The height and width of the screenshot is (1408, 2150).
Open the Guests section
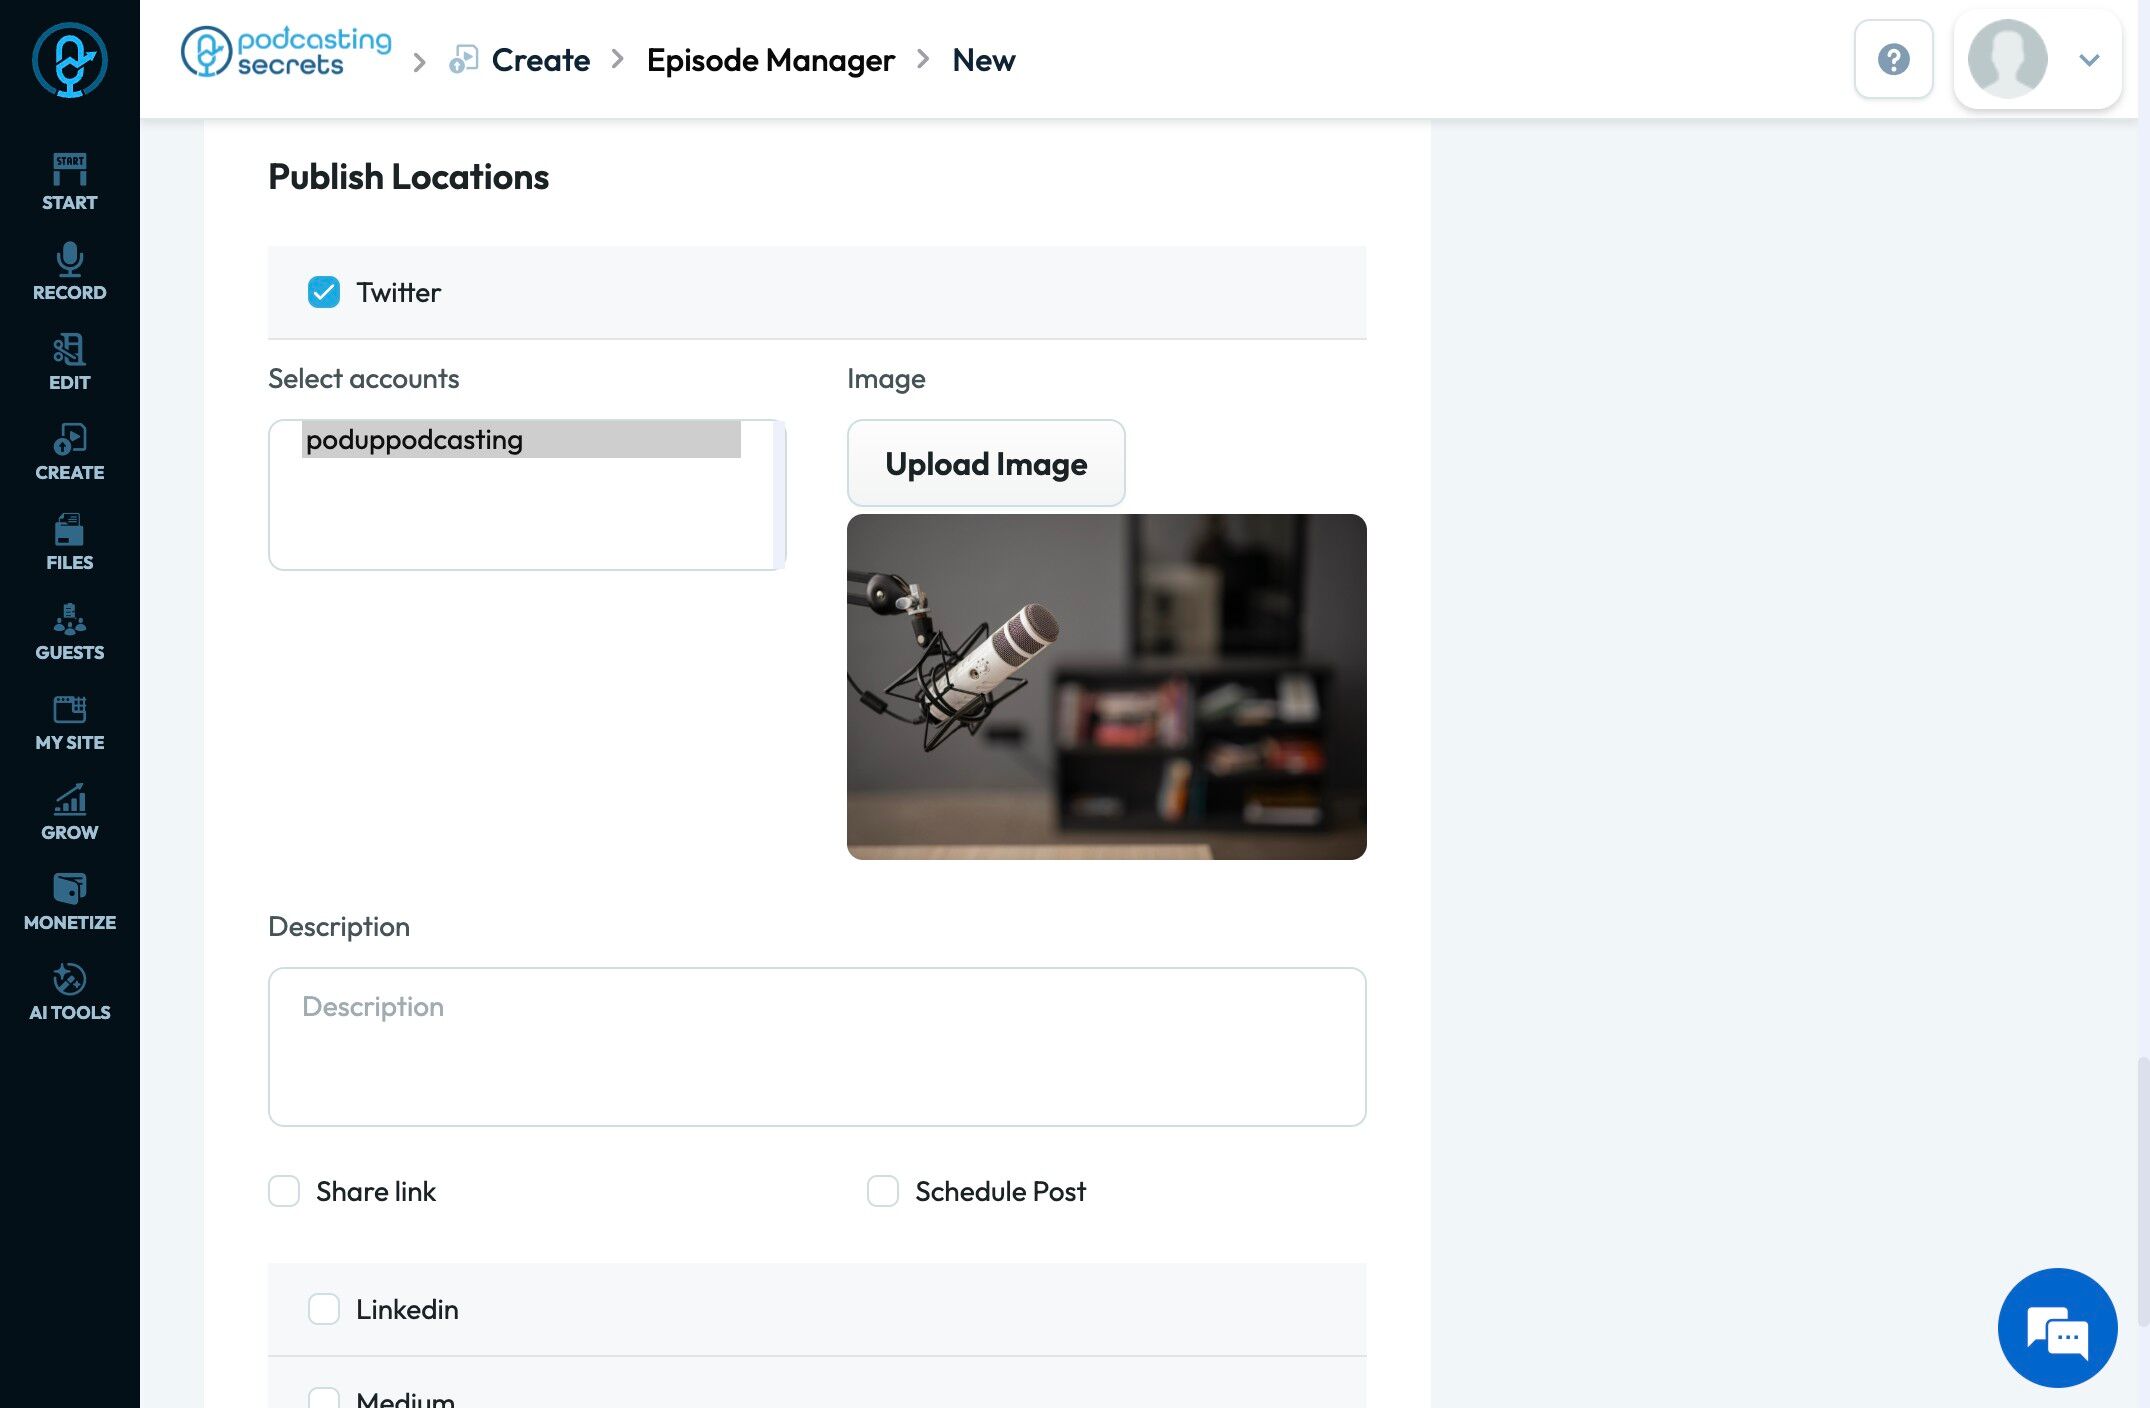(x=69, y=632)
